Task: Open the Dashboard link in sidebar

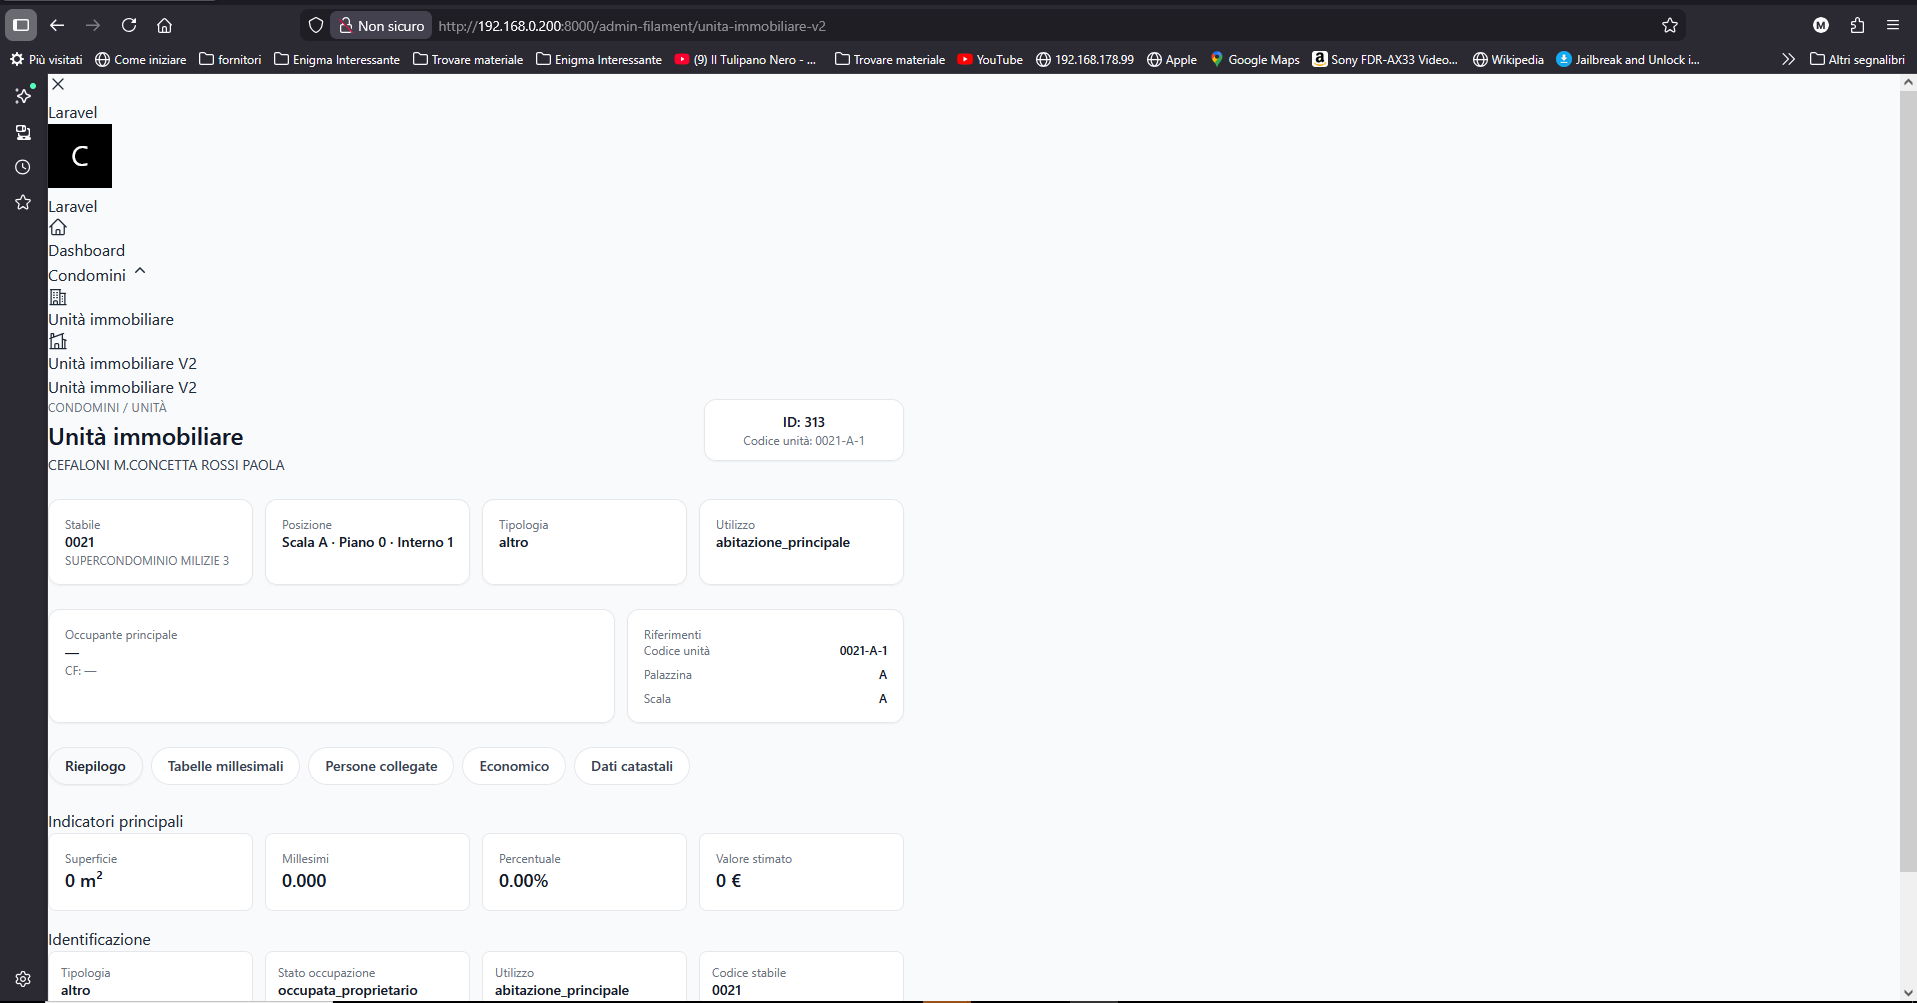Action: pyautogui.click(x=87, y=250)
